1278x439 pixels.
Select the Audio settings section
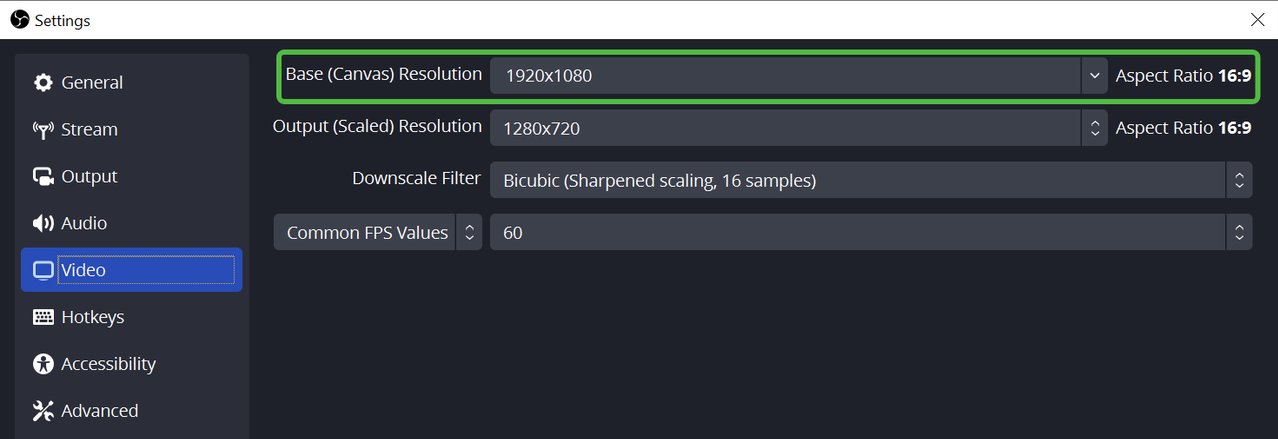(84, 224)
